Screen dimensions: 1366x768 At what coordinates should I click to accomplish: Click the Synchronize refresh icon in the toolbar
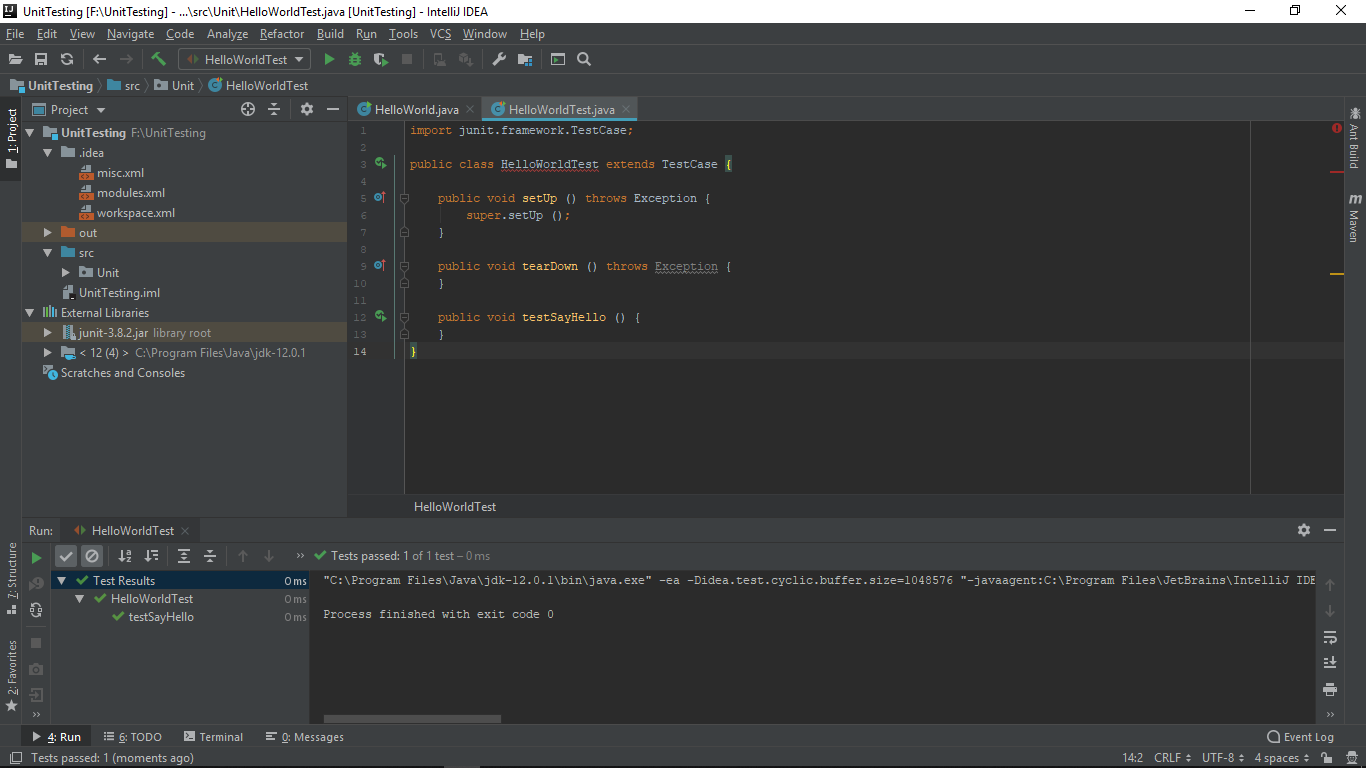[x=67, y=60]
